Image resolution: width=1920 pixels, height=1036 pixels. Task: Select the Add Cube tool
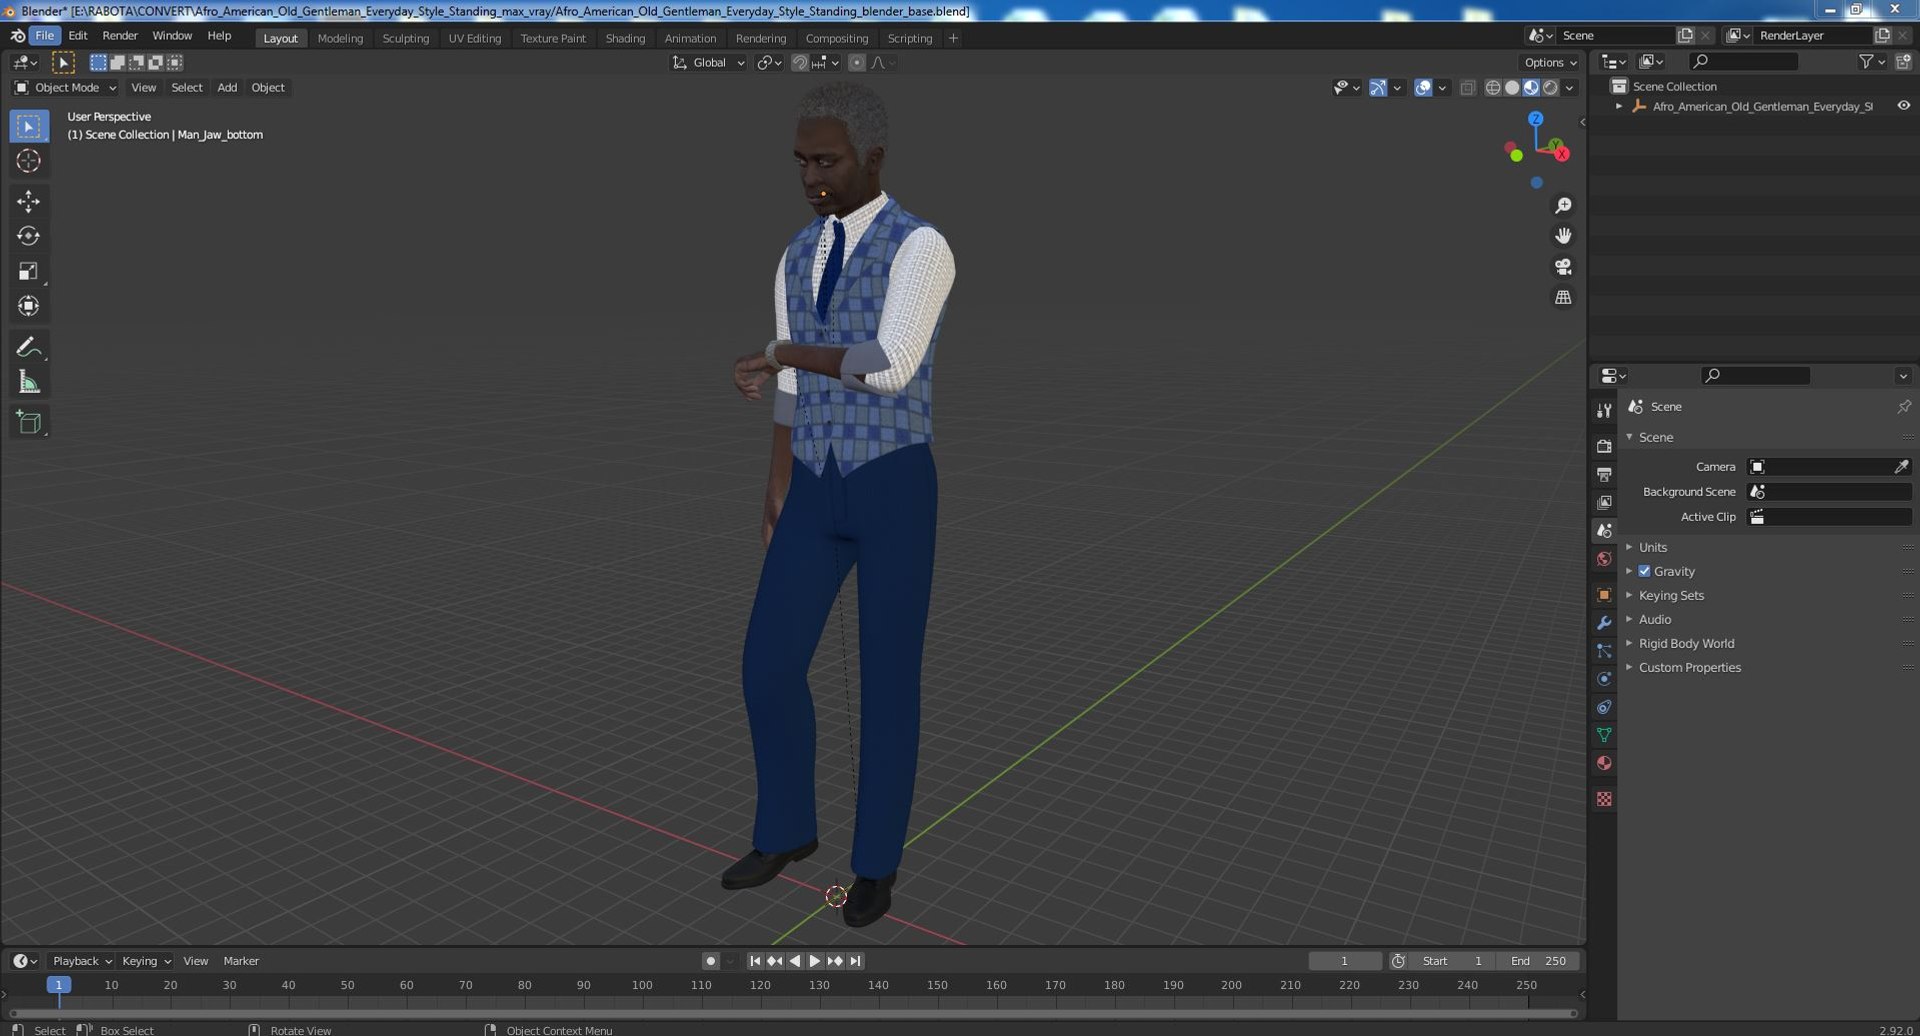click(28, 422)
